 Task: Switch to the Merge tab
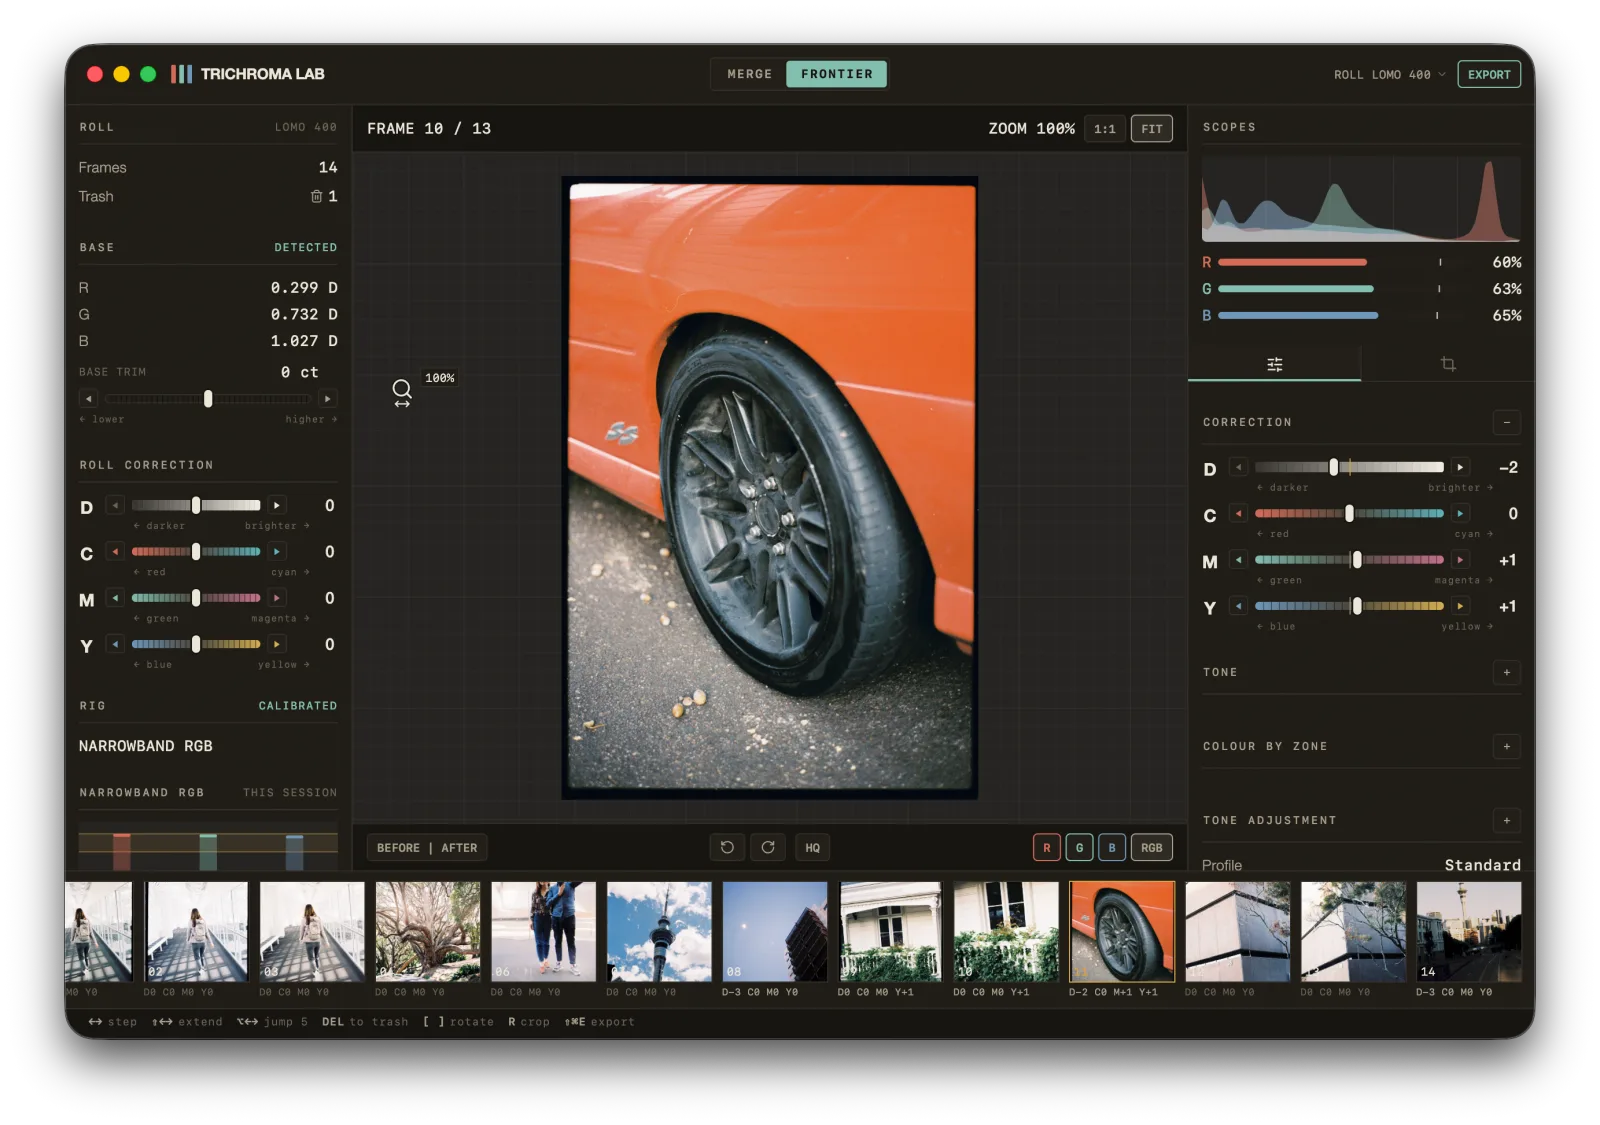[750, 74]
